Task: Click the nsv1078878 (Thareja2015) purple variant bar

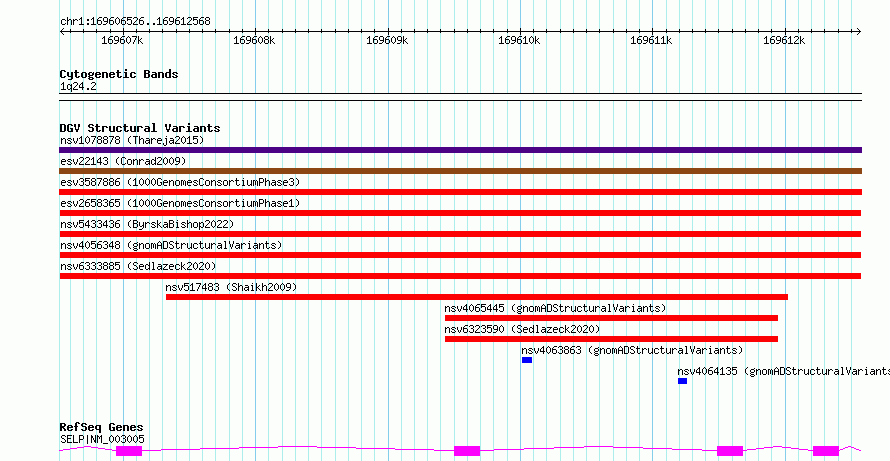Action: click(x=460, y=150)
